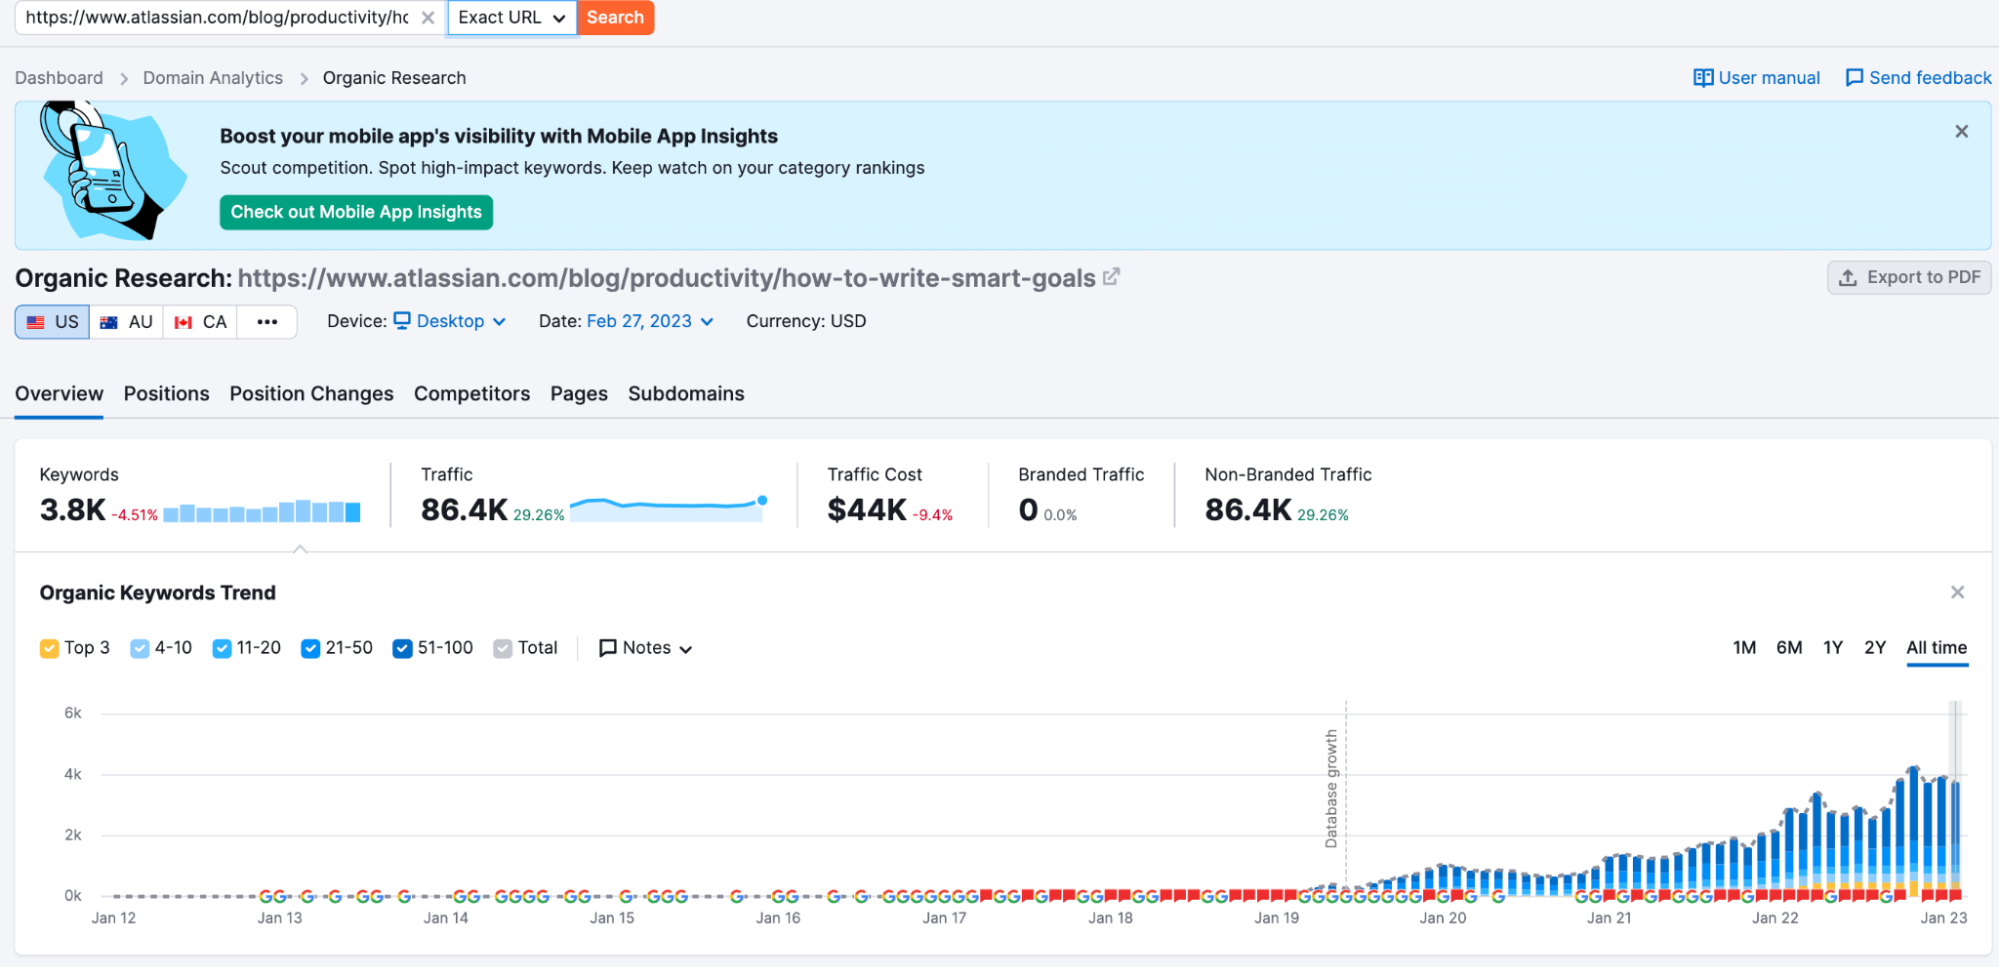This screenshot has width=1999, height=968.
Task: Open the User manual link
Action: [x=1757, y=78]
